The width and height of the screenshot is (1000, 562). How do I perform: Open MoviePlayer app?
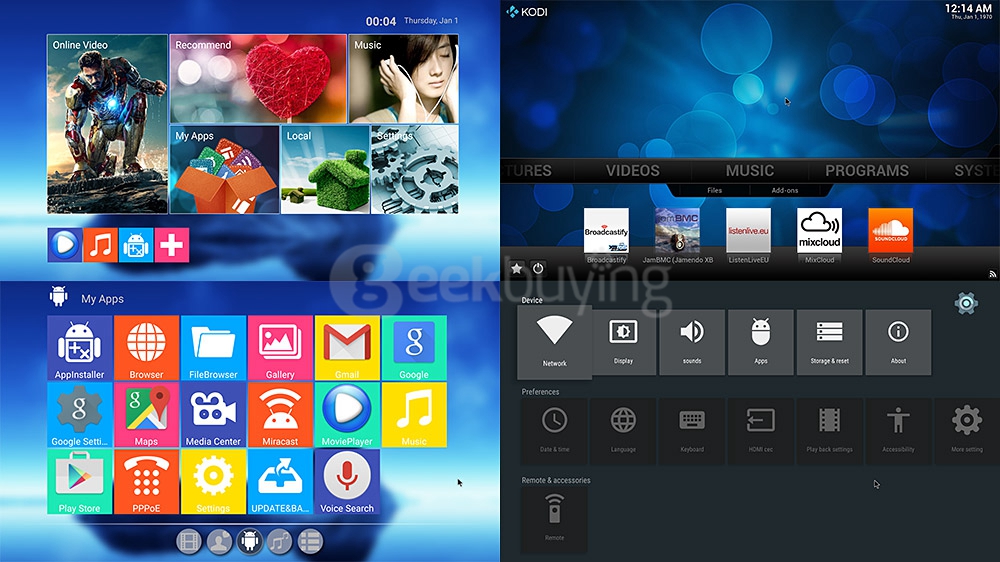pyautogui.click(x=348, y=415)
